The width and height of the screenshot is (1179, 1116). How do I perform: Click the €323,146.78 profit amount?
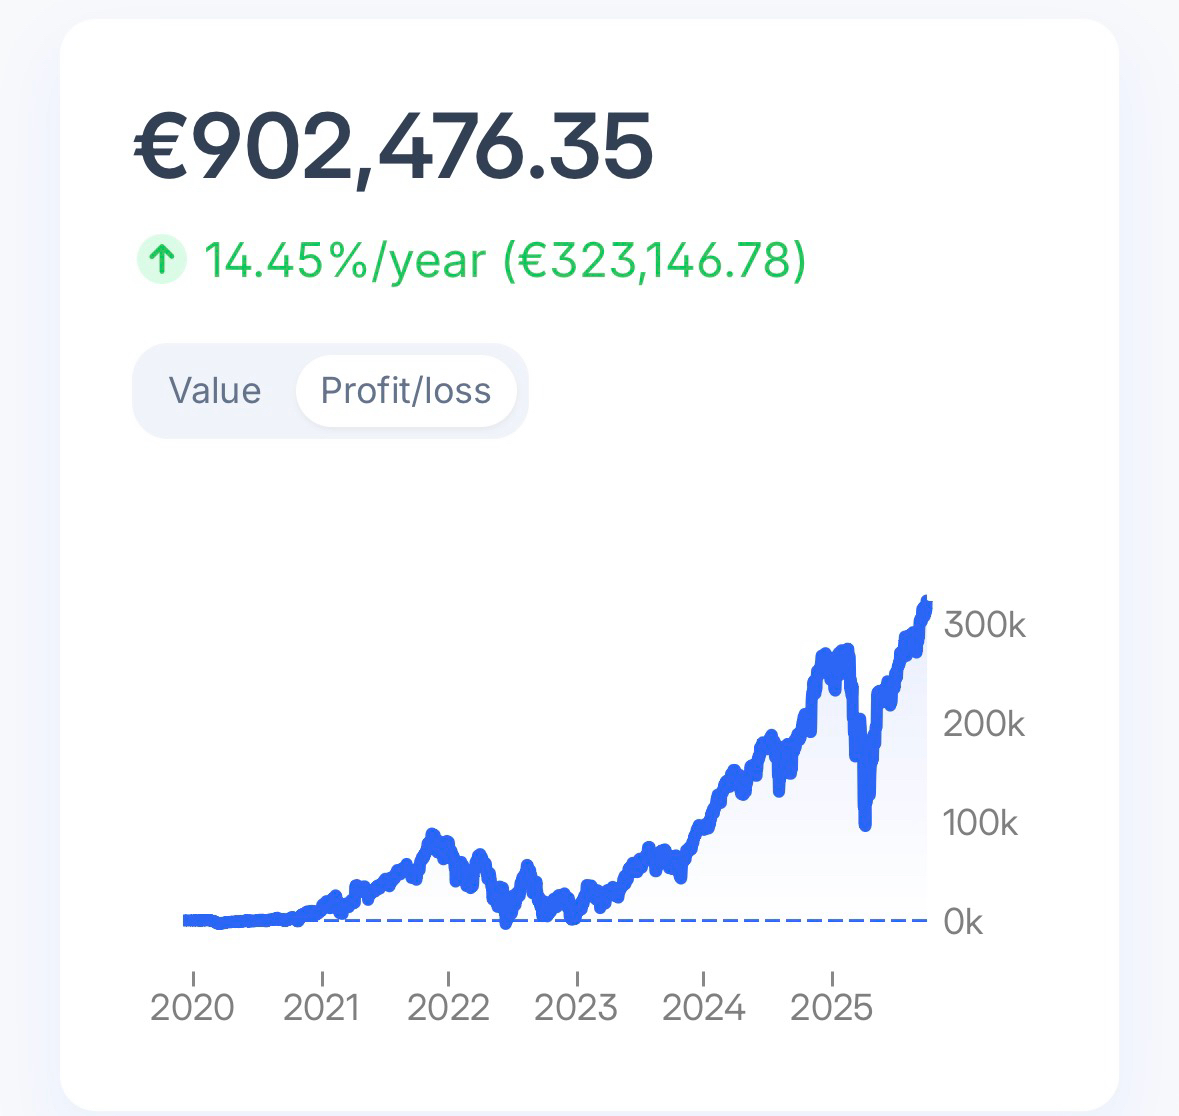(x=654, y=261)
